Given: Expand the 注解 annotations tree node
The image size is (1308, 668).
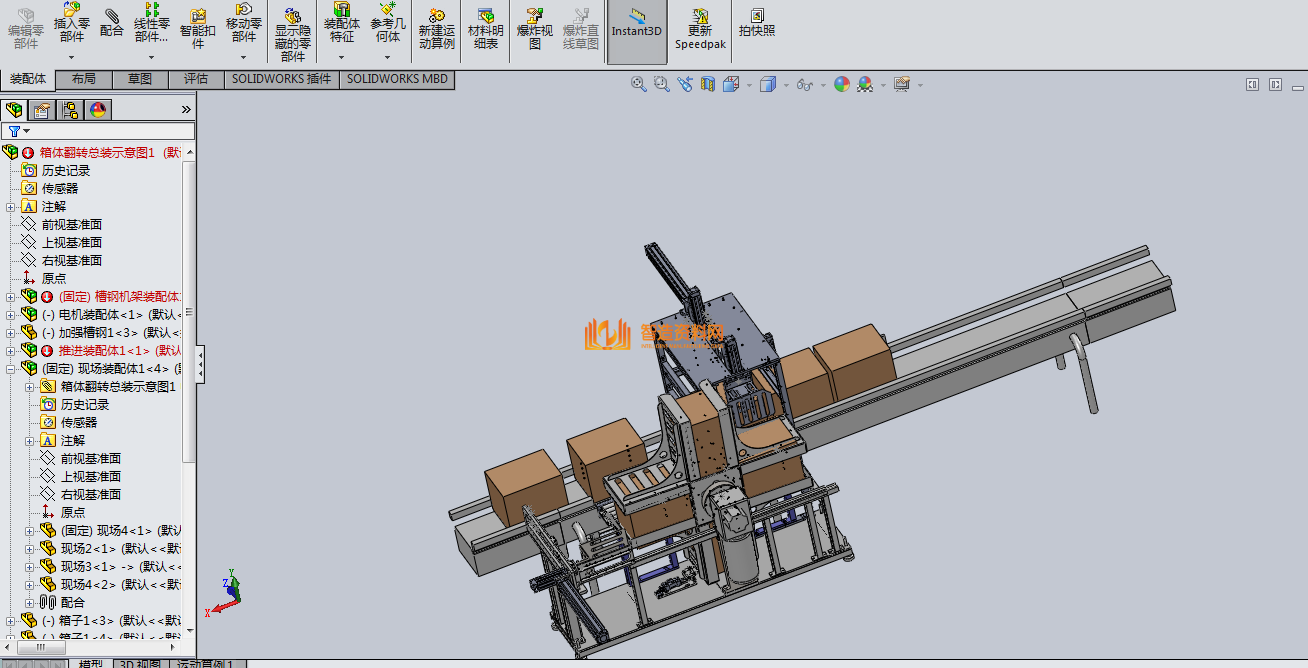Looking at the screenshot, I should coord(11,207).
